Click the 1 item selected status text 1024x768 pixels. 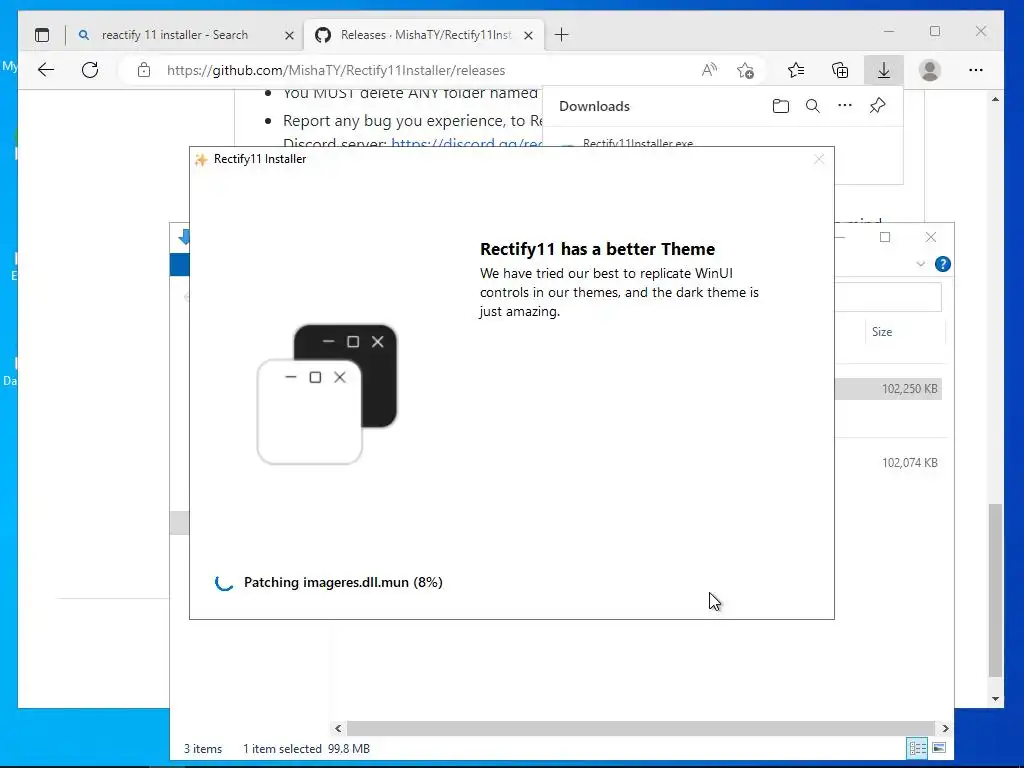pos(282,749)
